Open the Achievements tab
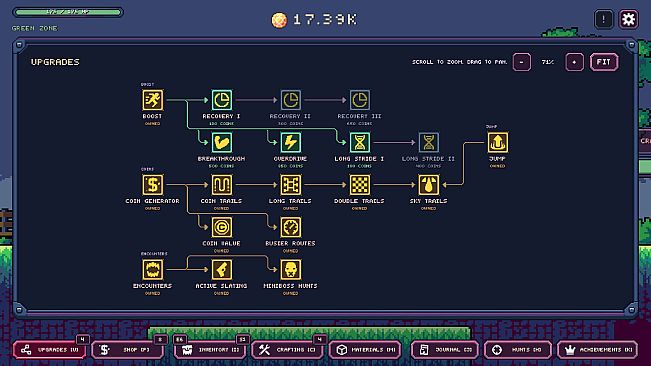651x366 pixels. point(598,350)
